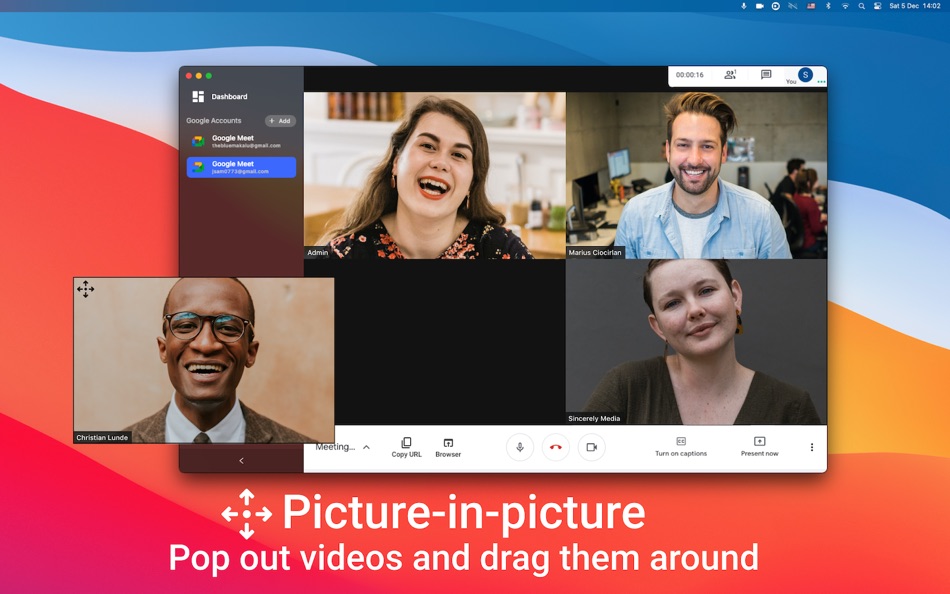Screen dimensions: 950x594
Task: Open Spotlight search in the menu bar
Action: 861,6
